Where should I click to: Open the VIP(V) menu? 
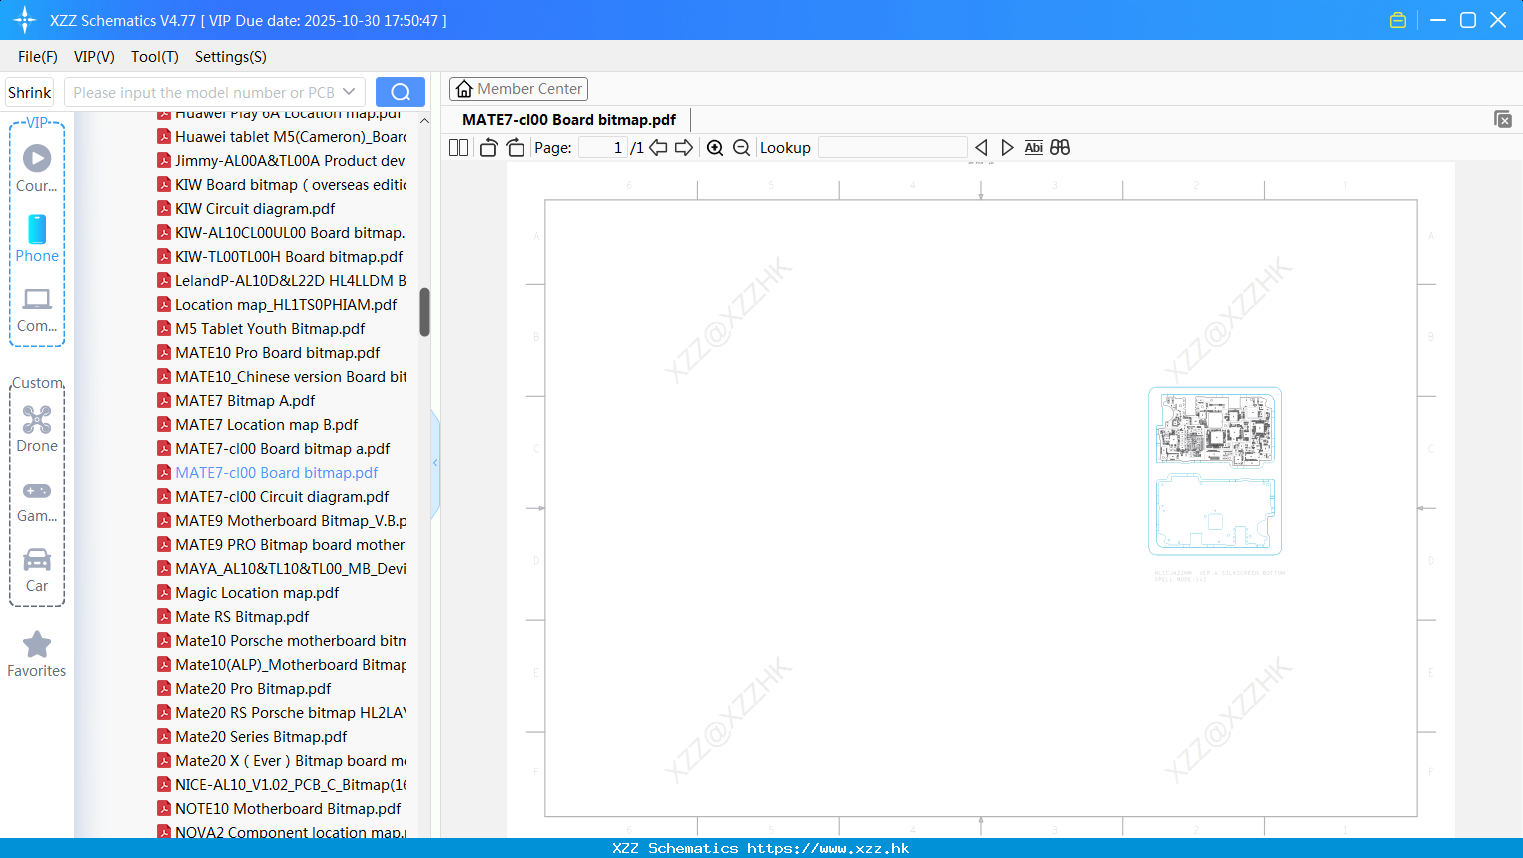(x=94, y=57)
